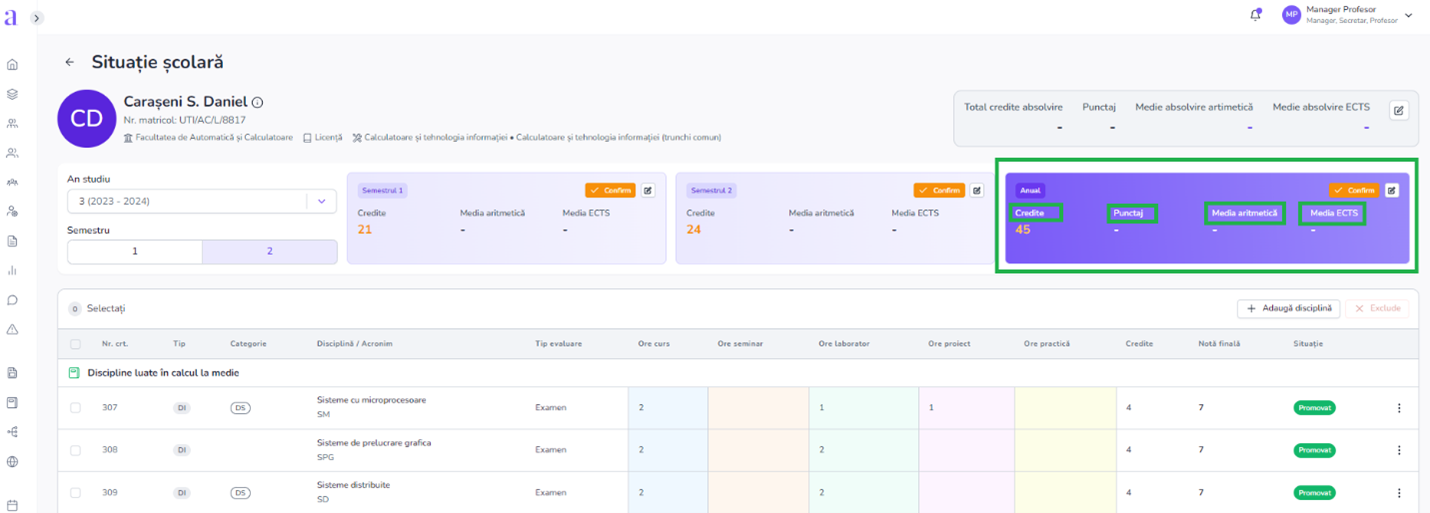Click the edit icon in Semestrul 1 card

pos(648,190)
